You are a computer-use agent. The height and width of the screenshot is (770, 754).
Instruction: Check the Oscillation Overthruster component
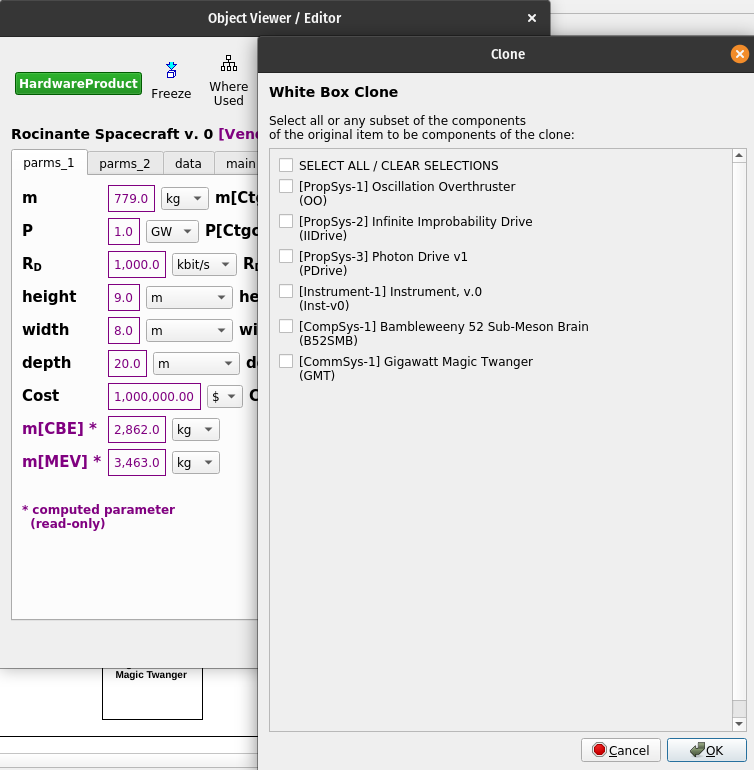pos(286,186)
